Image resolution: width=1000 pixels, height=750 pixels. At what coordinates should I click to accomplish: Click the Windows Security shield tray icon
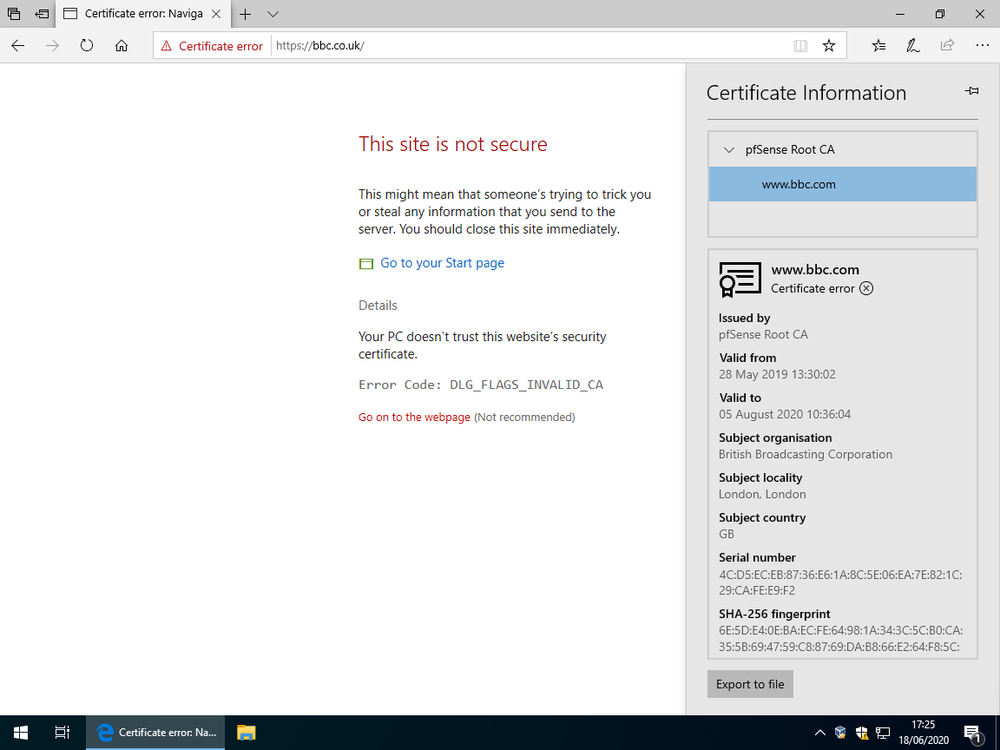[862, 732]
